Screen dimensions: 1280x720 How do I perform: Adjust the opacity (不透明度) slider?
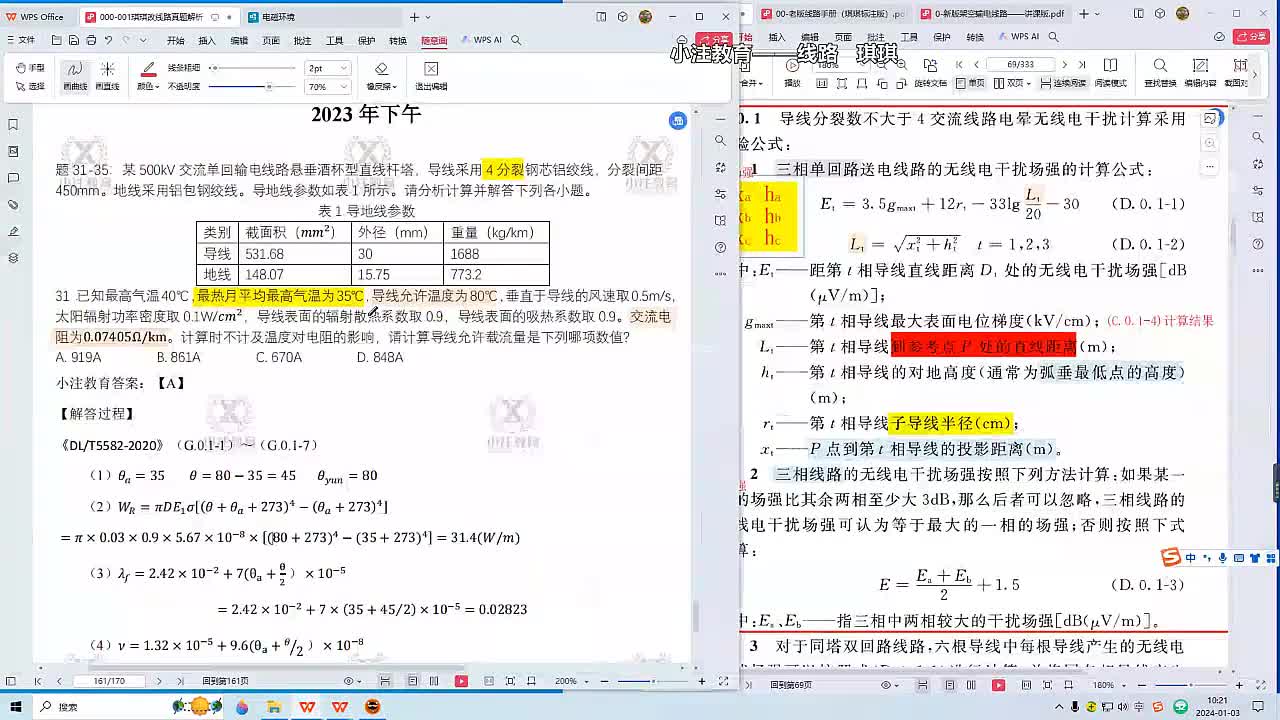click(268, 87)
